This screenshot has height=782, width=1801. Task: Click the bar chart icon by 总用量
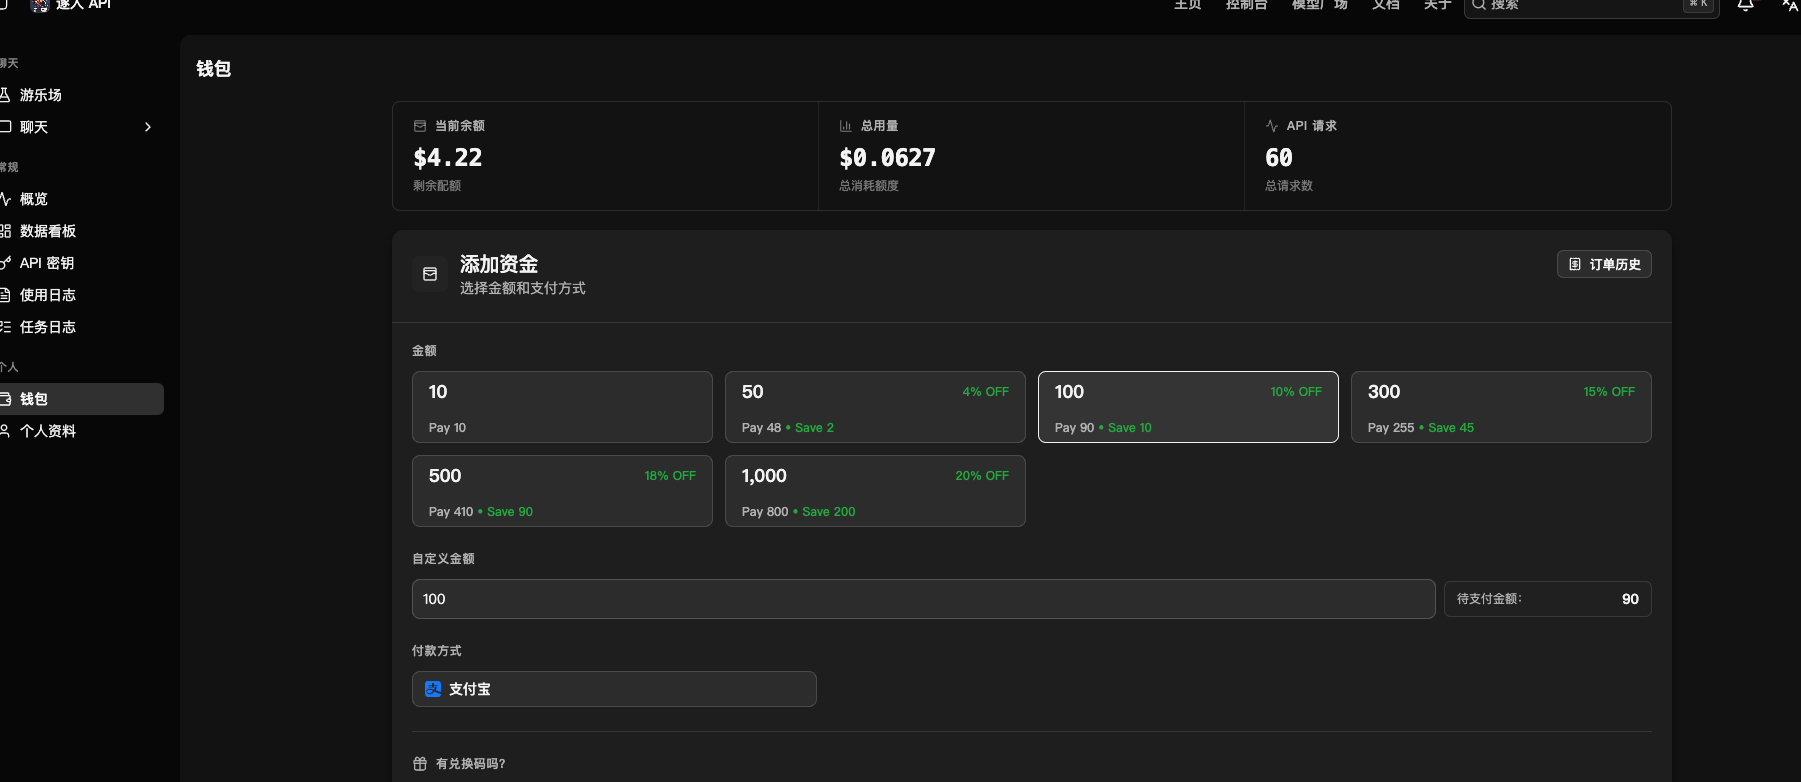(x=845, y=126)
